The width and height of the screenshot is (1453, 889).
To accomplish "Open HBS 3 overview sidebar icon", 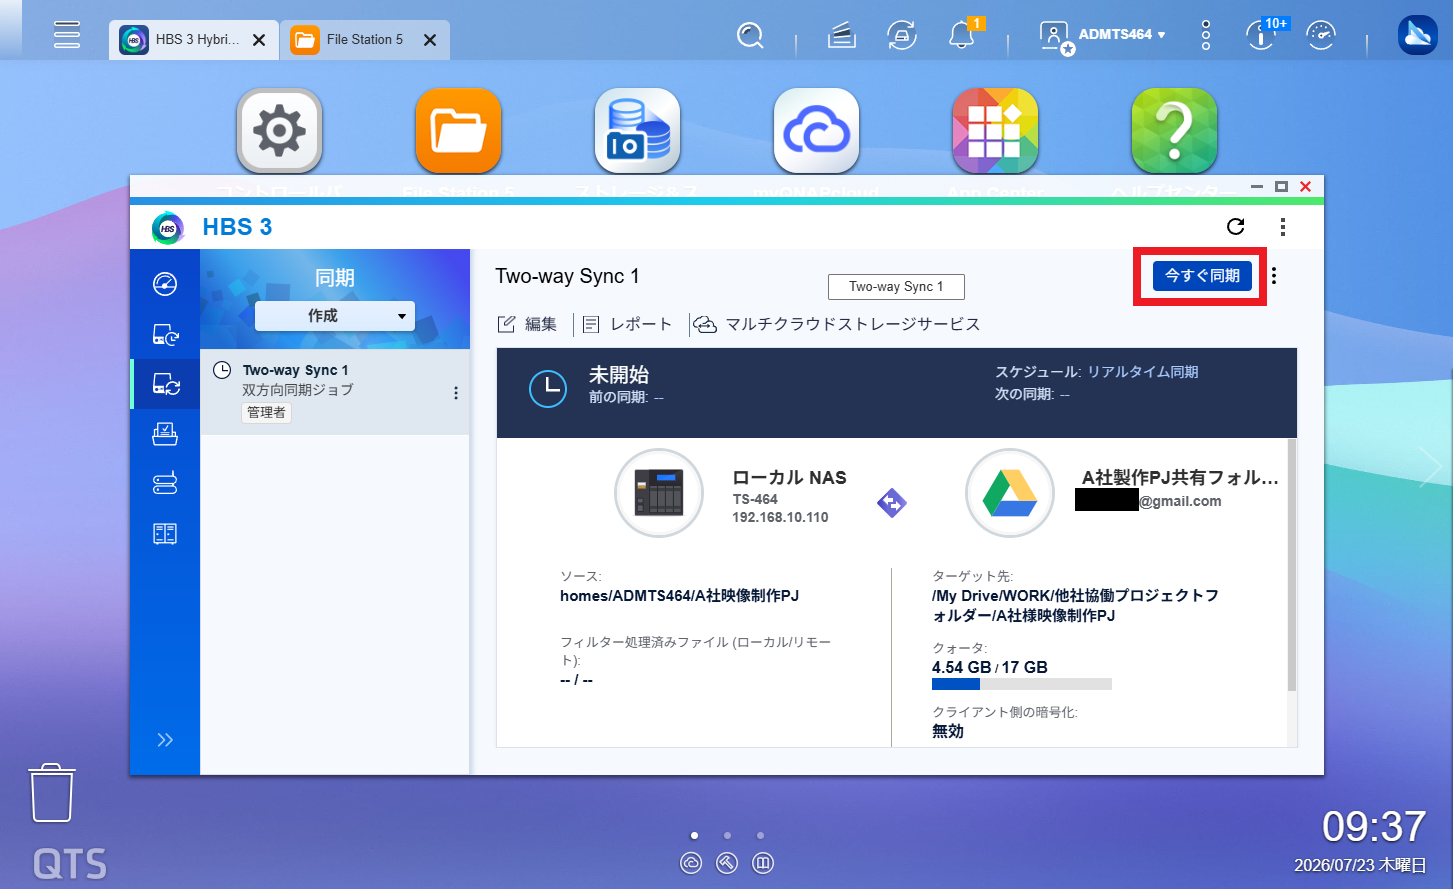I will point(165,284).
